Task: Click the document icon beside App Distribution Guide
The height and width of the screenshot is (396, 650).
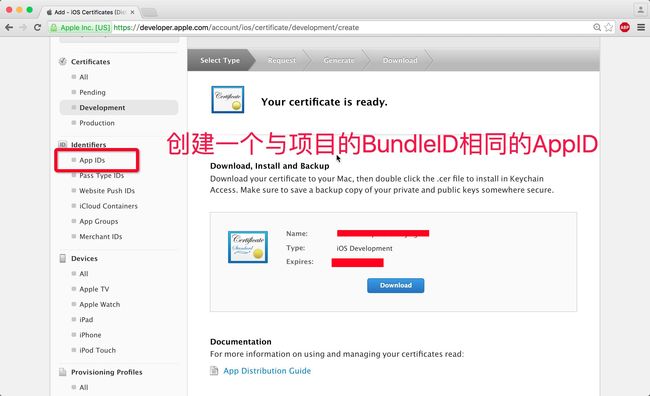Action: tap(214, 371)
